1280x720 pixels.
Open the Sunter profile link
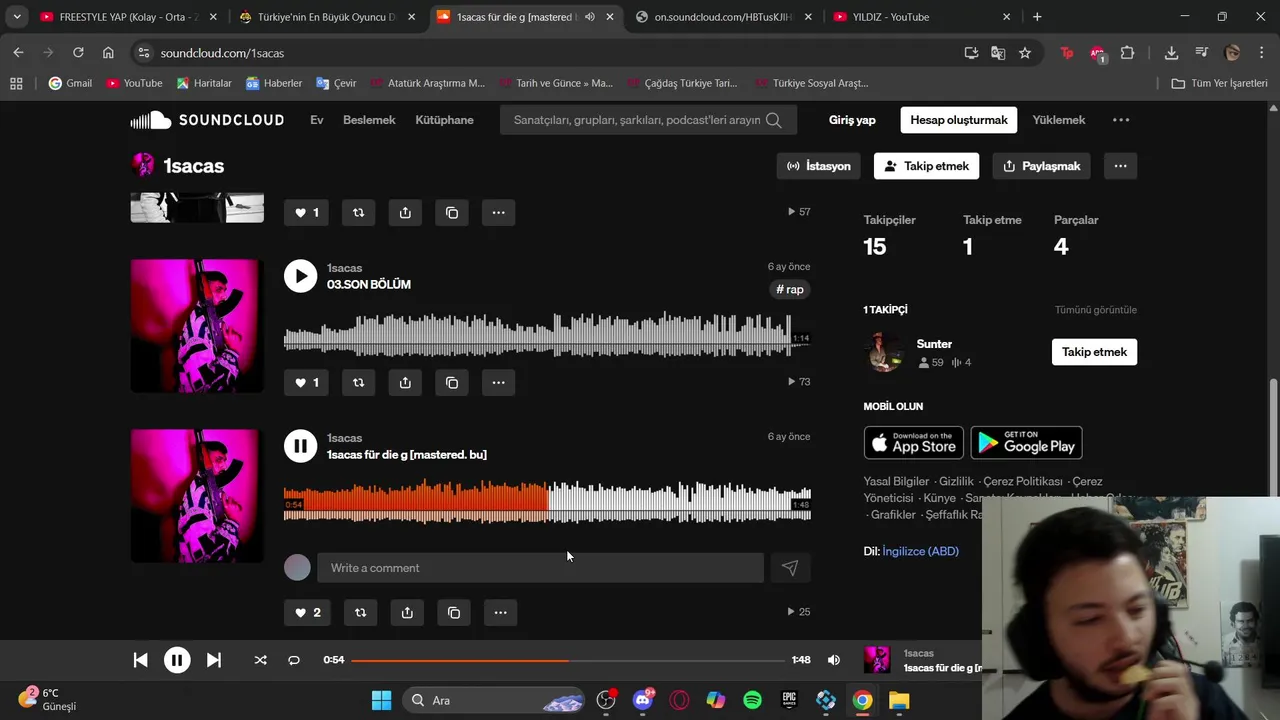coord(934,344)
